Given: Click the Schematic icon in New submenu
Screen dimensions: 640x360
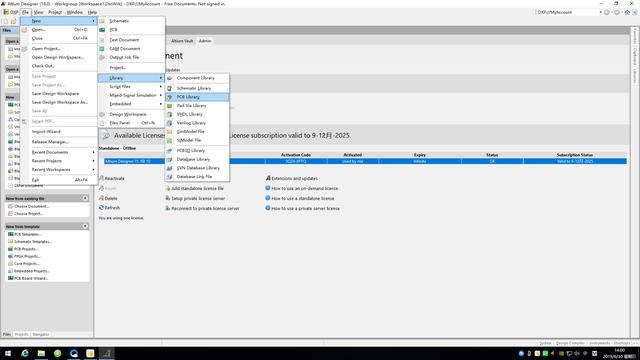Looking at the screenshot, I should (102, 21).
